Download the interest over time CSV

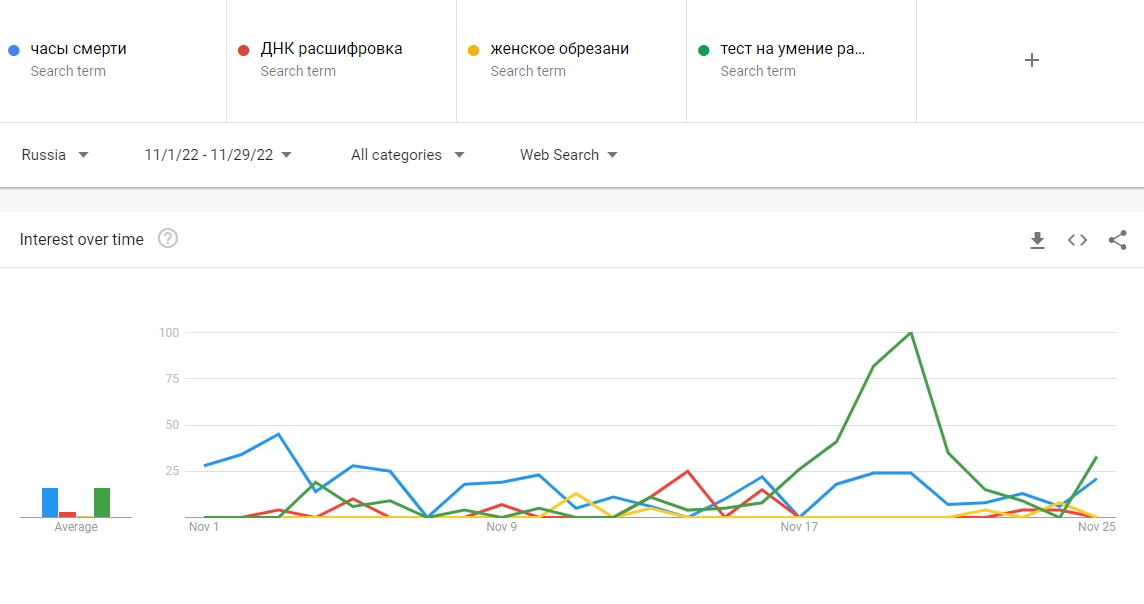point(1037,240)
